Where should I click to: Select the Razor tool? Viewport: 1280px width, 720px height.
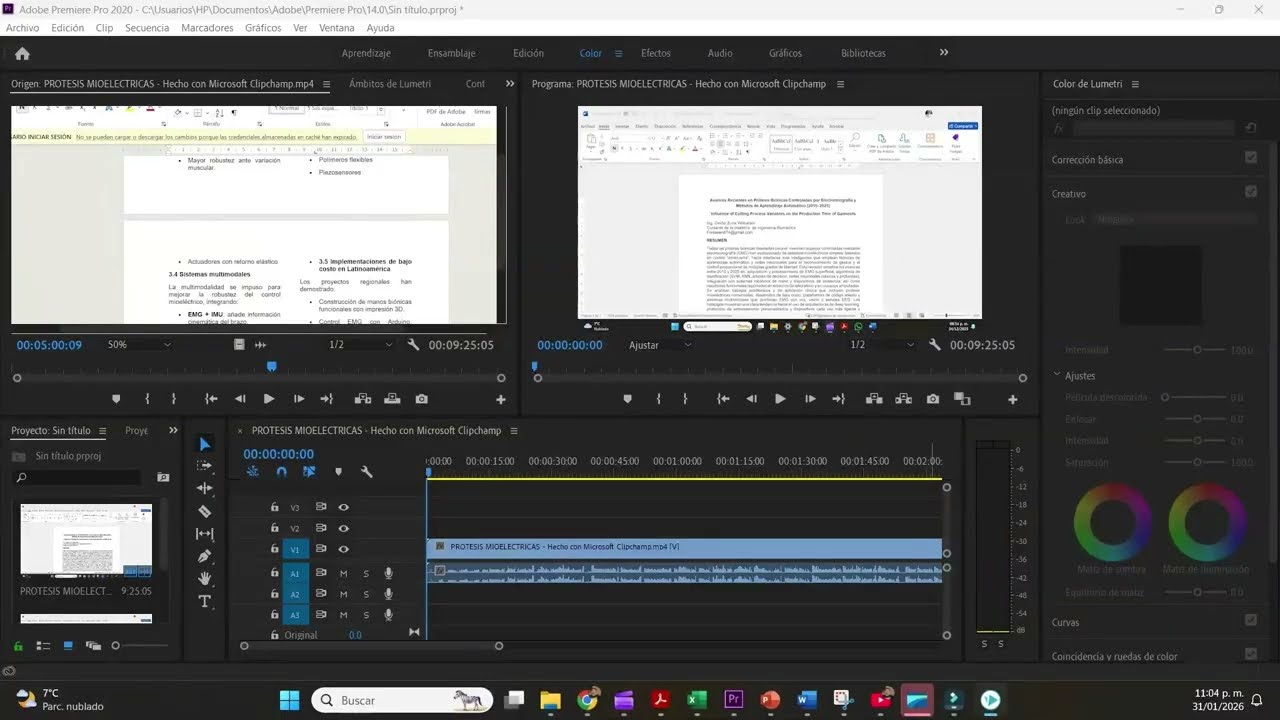coord(205,511)
